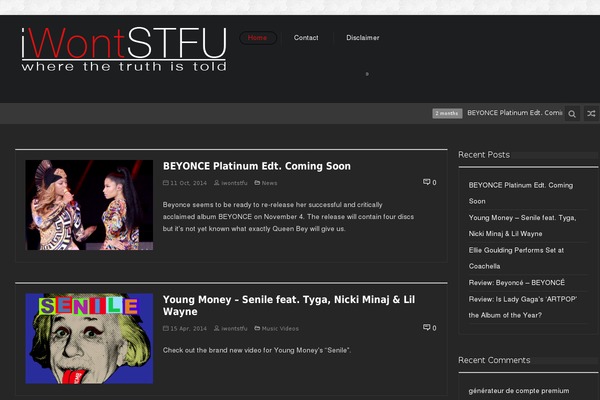Viewport: 600px width, 400px height.
Task: Click the 15 Apr, 2014 post date
Action: [188, 328]
